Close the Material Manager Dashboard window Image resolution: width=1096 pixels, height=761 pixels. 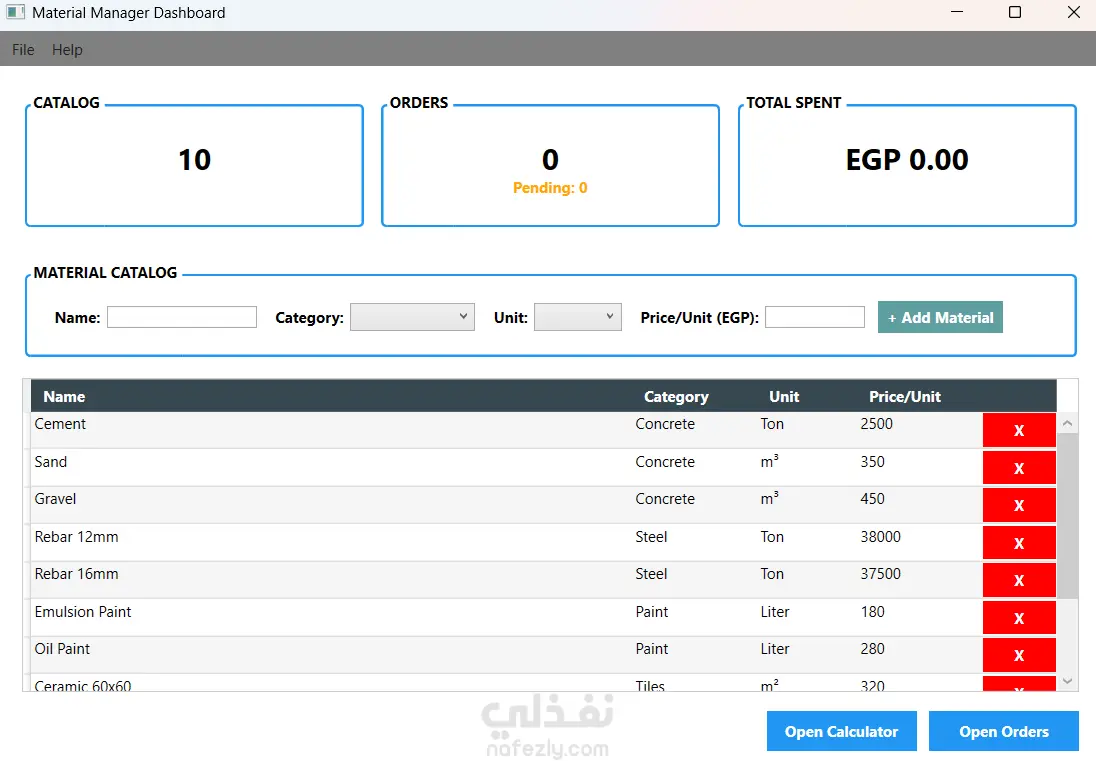(1074, 12)
